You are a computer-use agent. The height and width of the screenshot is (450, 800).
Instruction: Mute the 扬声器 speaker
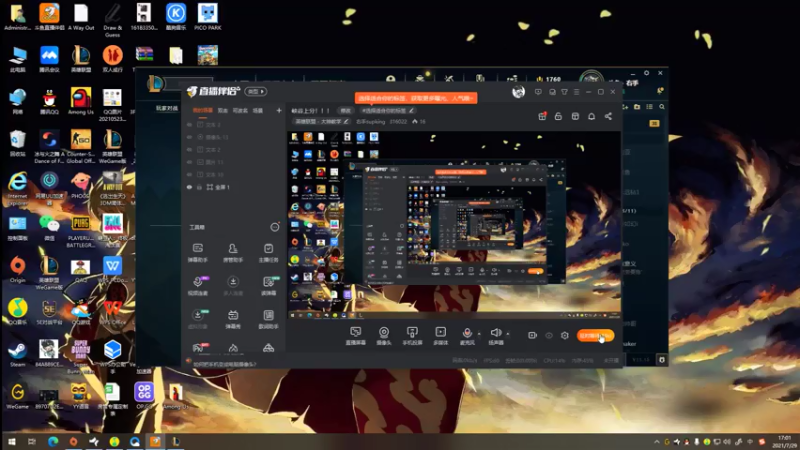pos(495,335)
